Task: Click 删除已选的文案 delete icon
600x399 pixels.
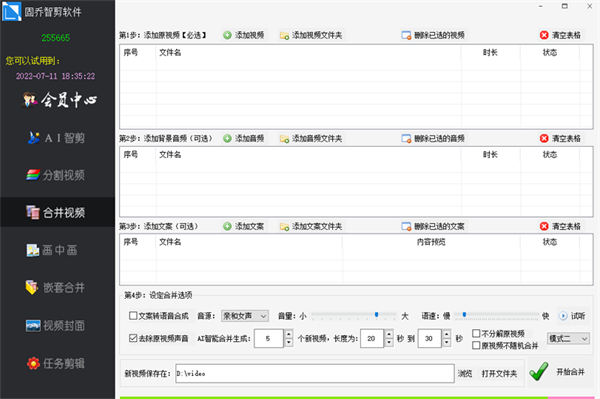Action: (406, 227)
